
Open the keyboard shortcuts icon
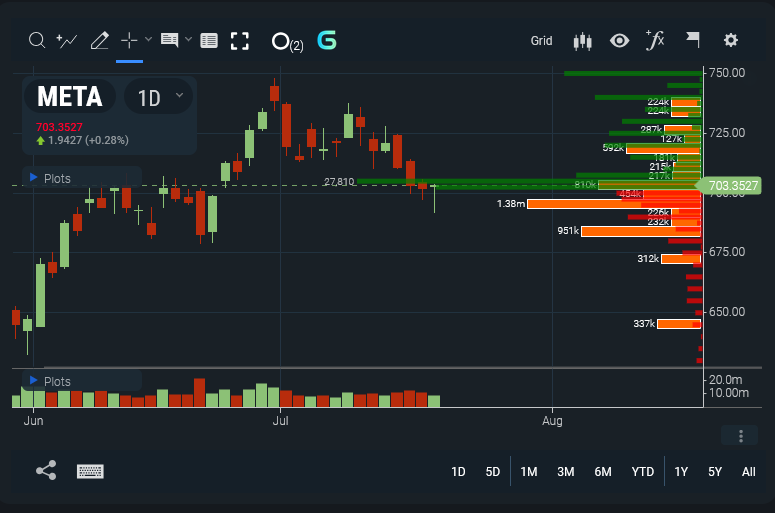[90, 471]
